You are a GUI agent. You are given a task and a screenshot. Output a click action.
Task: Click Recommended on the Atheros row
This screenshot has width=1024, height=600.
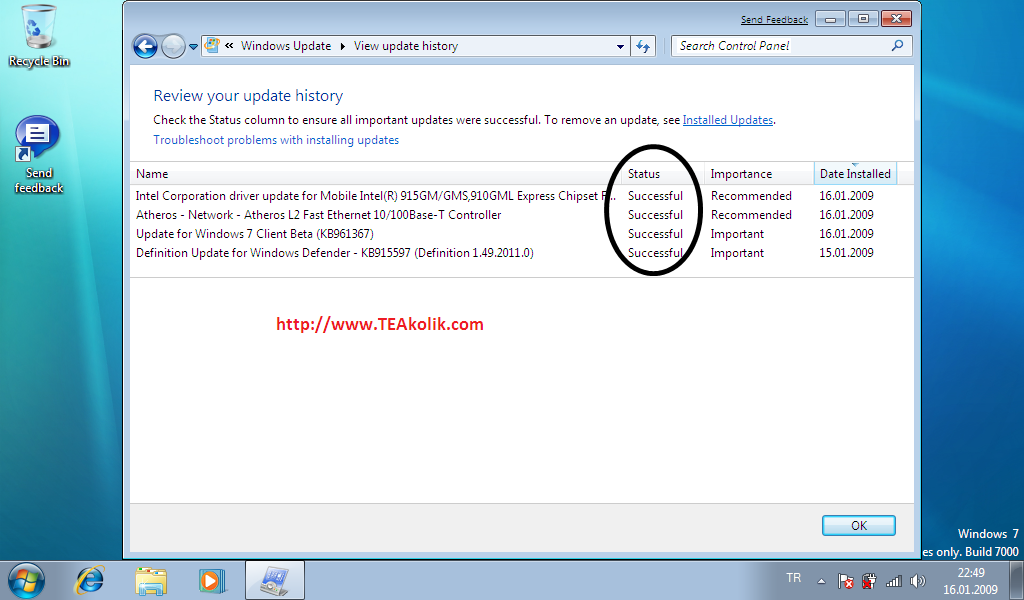pos(751,215)
